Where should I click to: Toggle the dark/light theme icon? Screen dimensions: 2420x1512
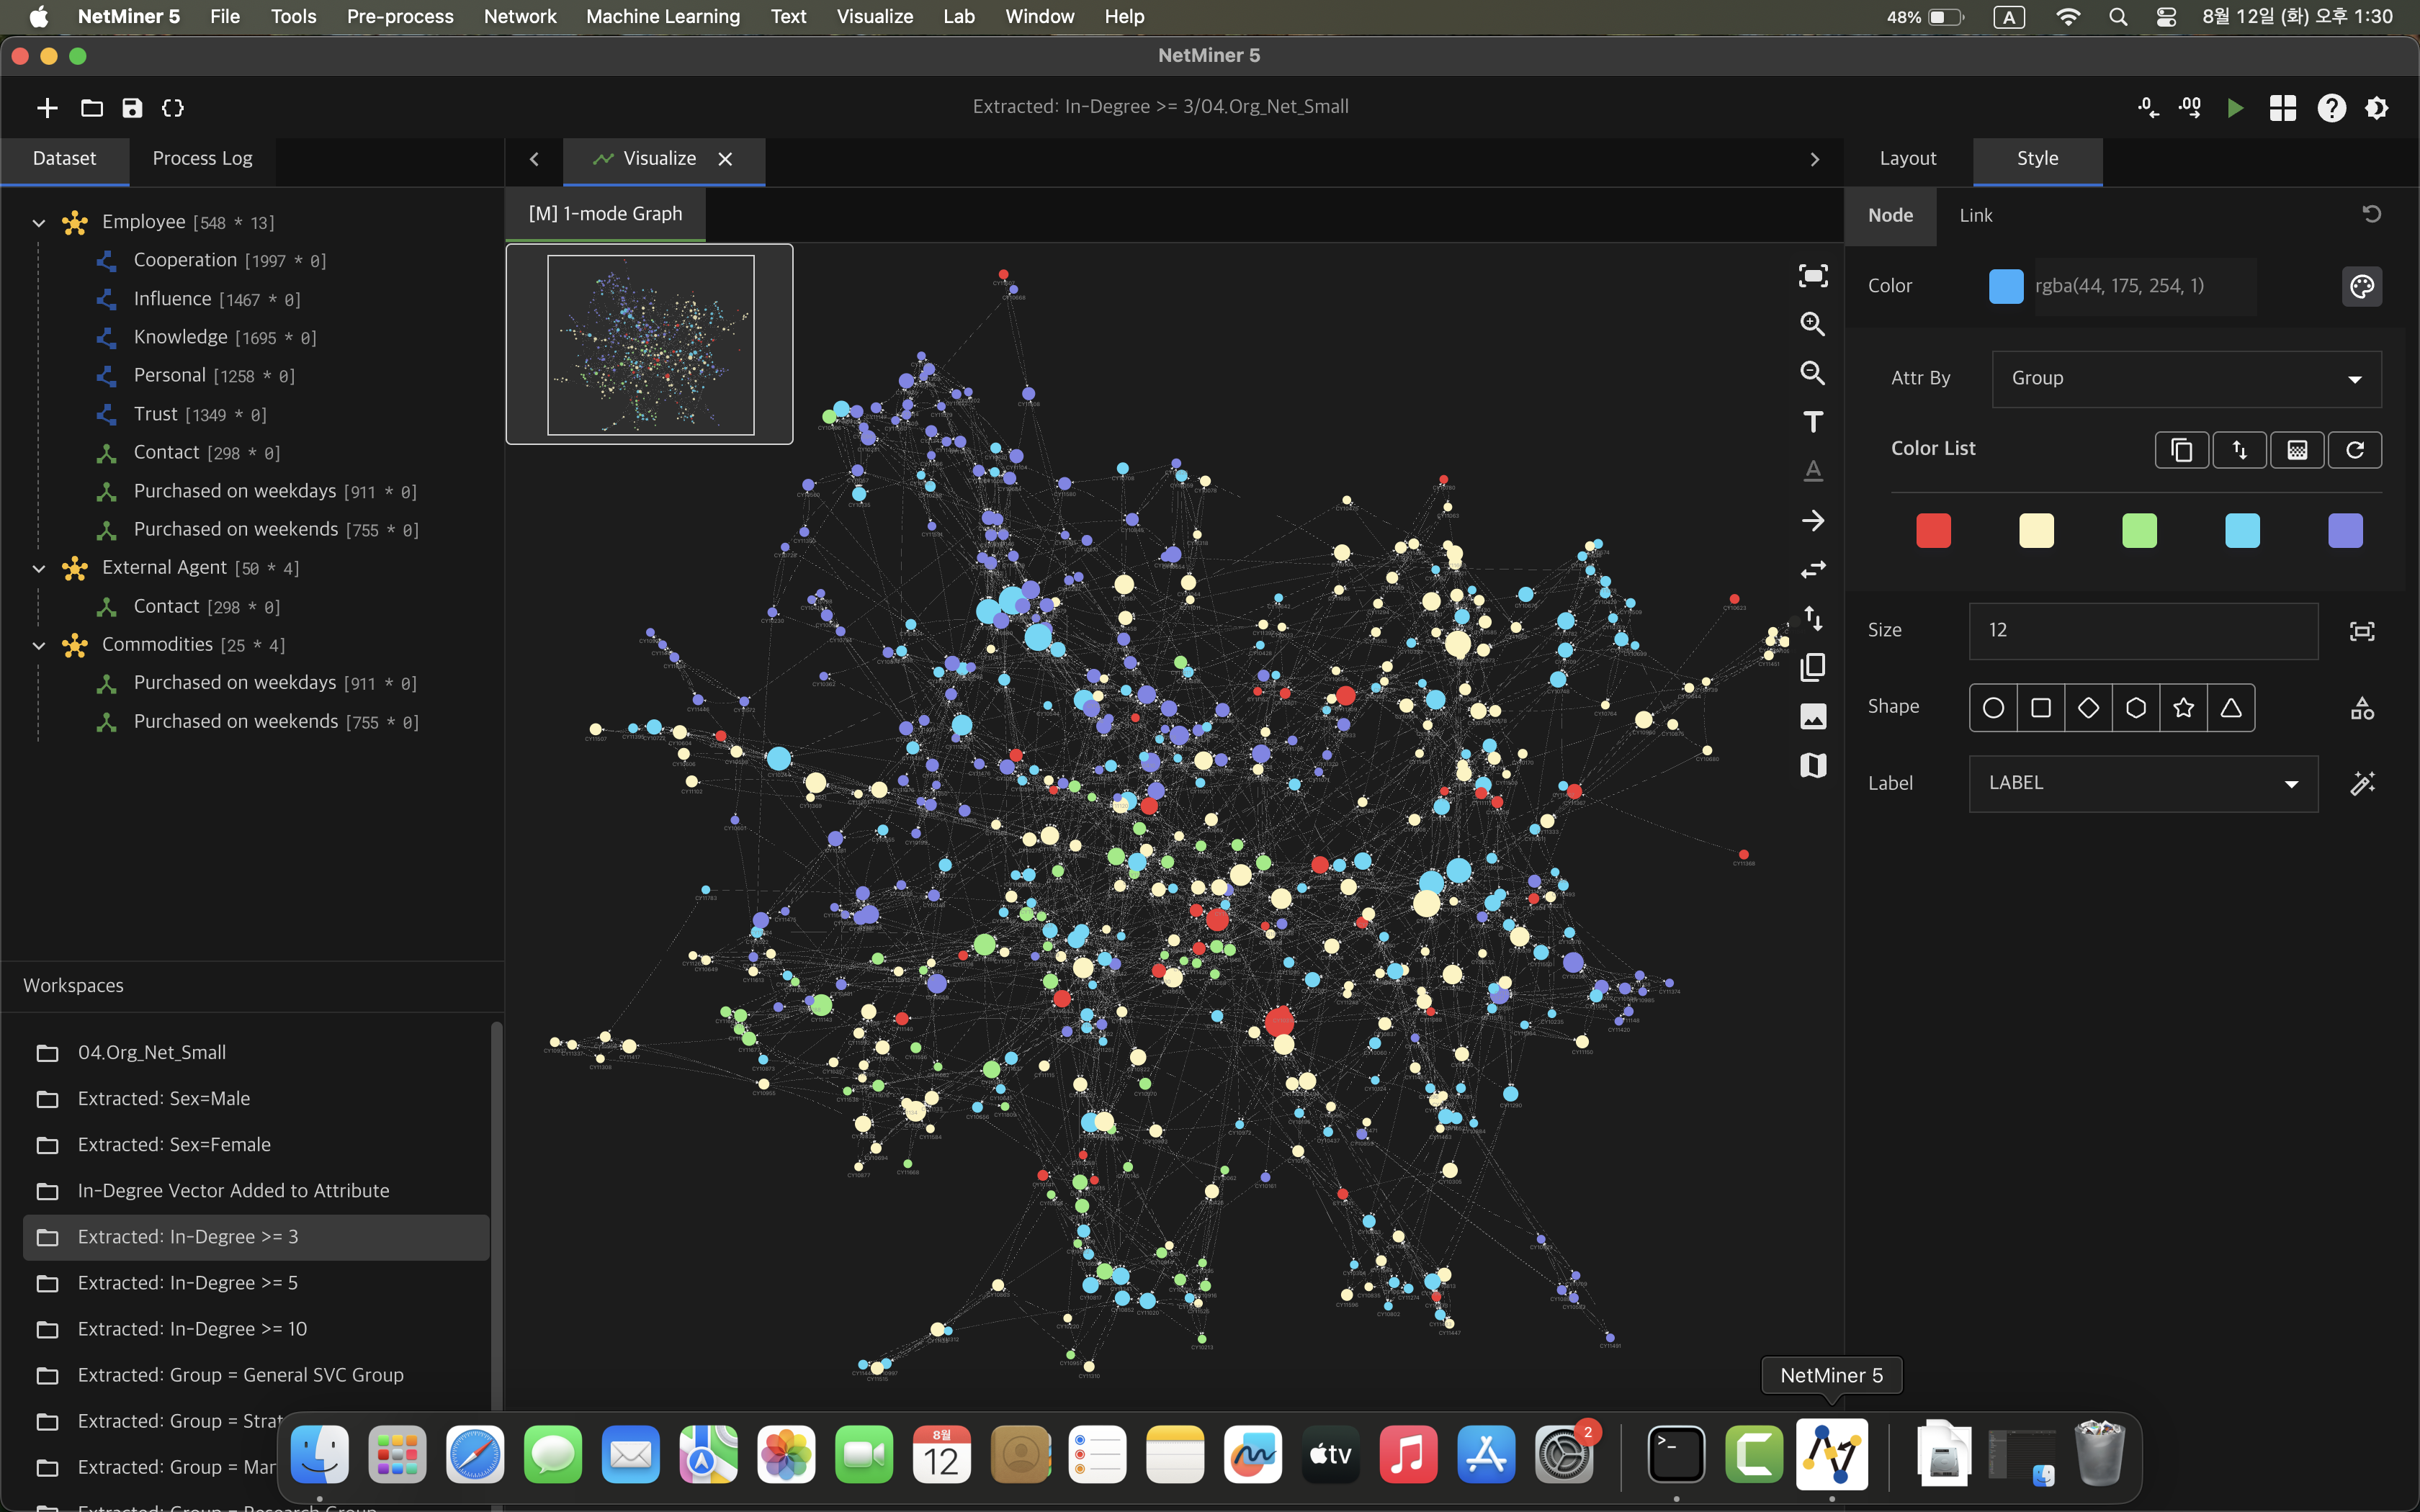pyautogui.click(x=2377, y=108)
